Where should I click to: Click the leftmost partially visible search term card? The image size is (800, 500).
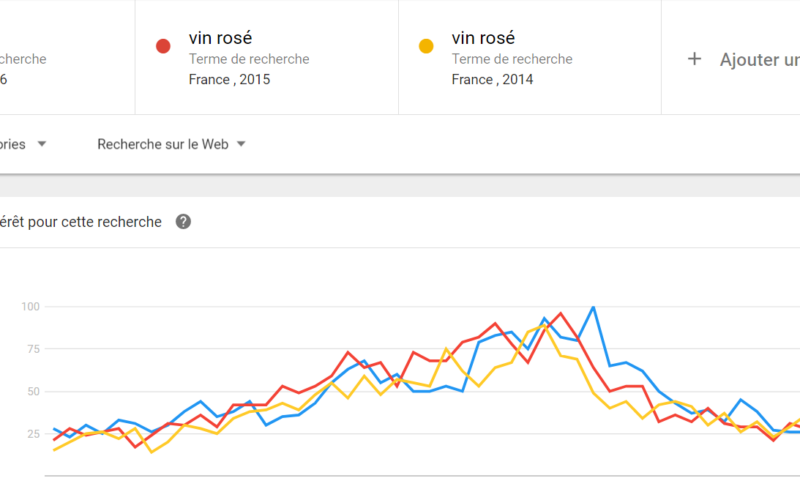[x=67, y=57]
